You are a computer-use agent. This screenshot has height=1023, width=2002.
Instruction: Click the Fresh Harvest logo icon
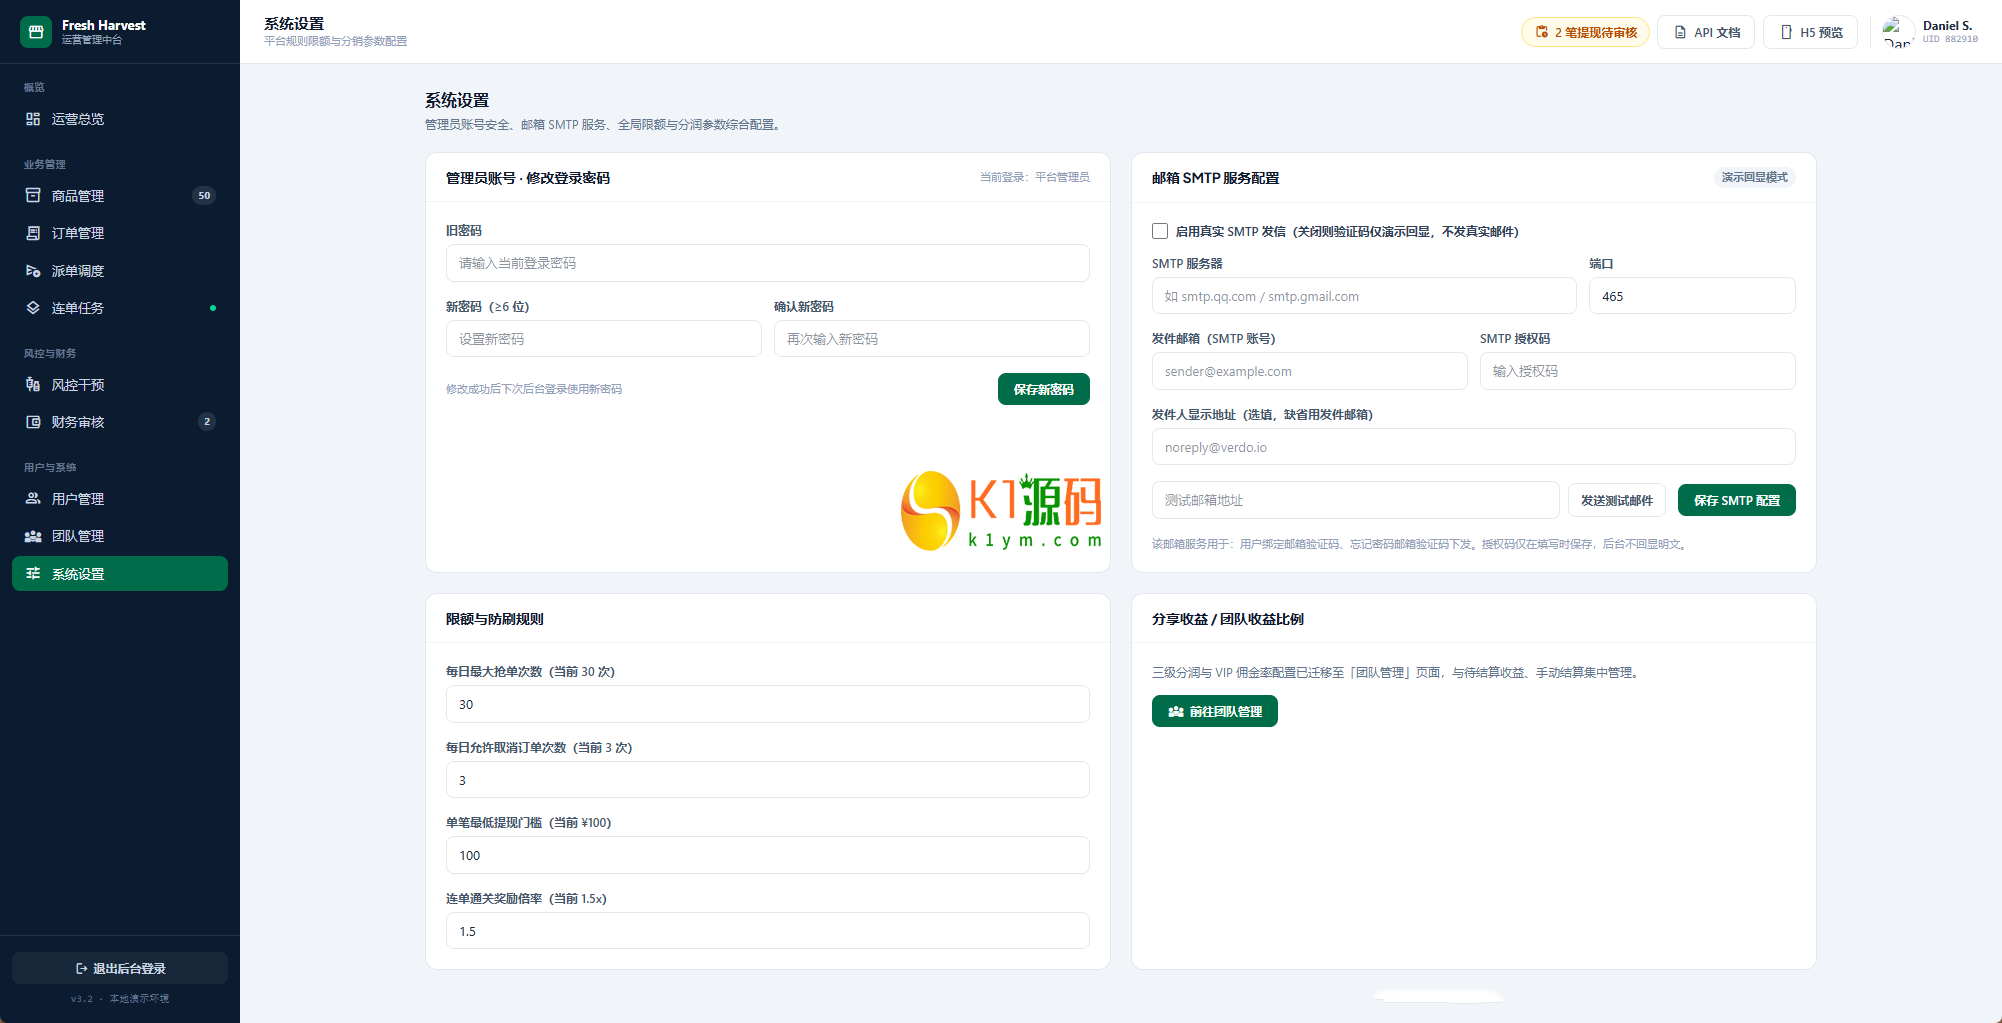point(36,32)
